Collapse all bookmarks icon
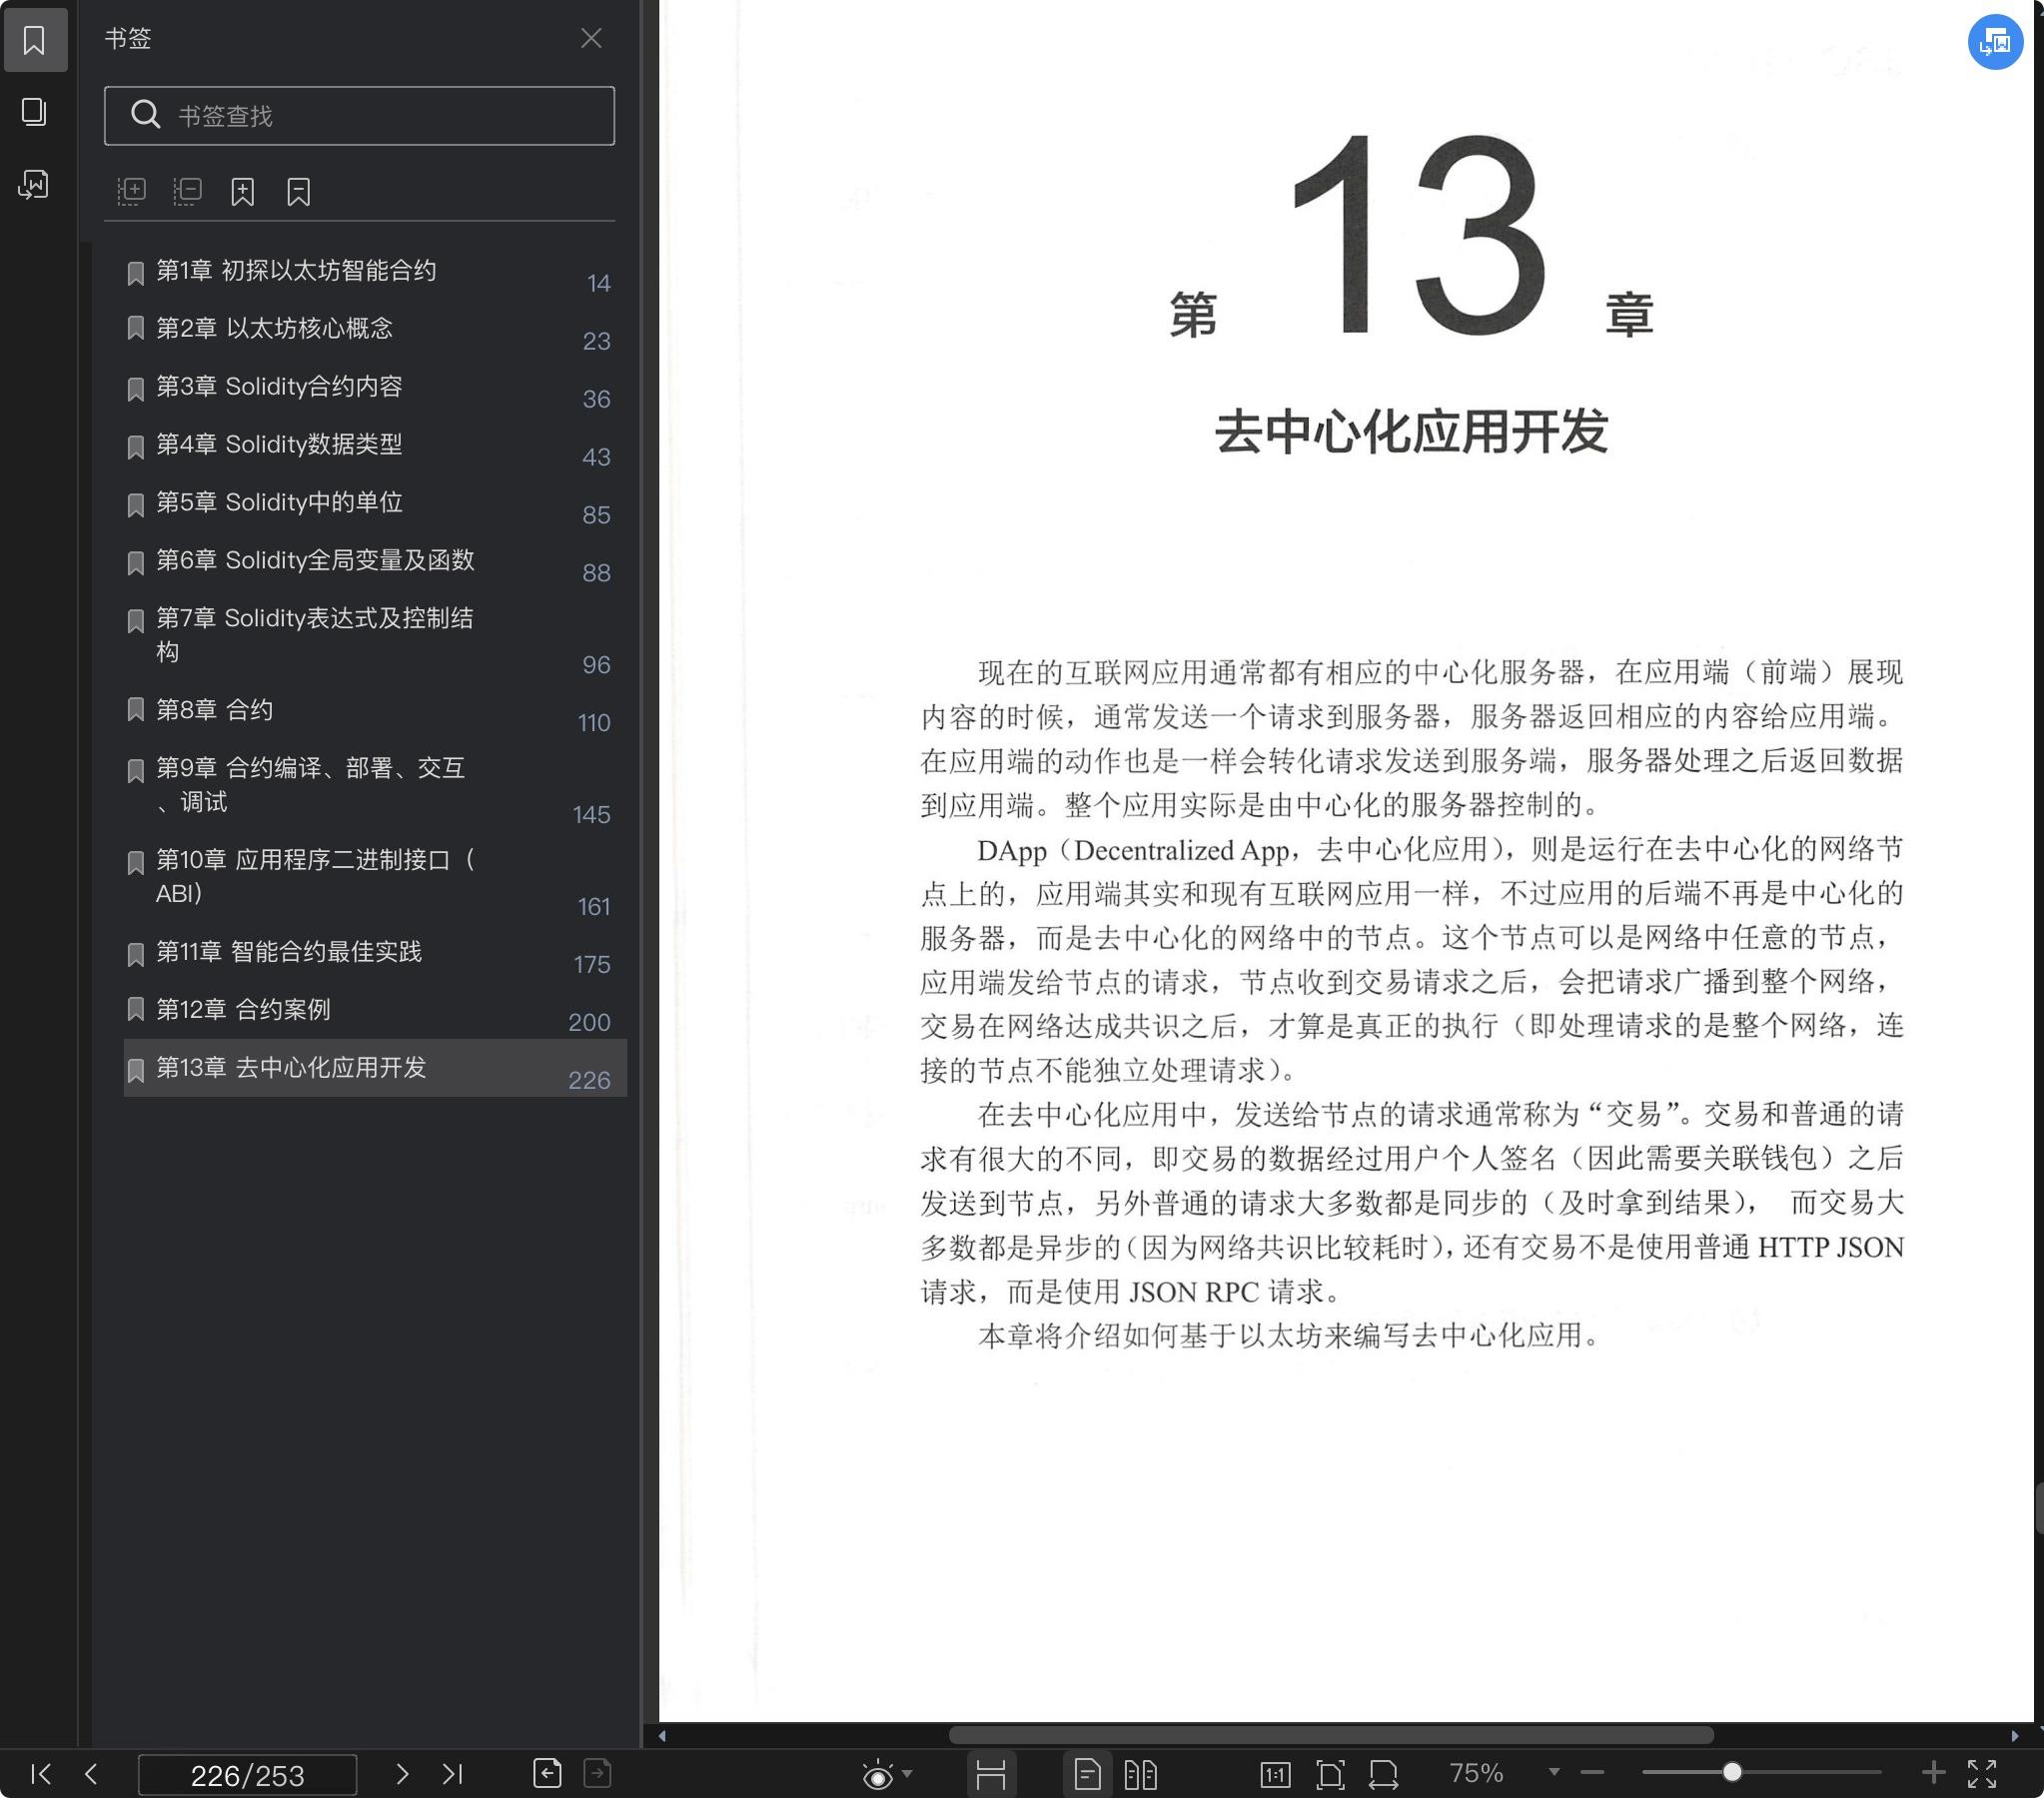Viewport: 2044px width, 1798px height. (187, 191)
